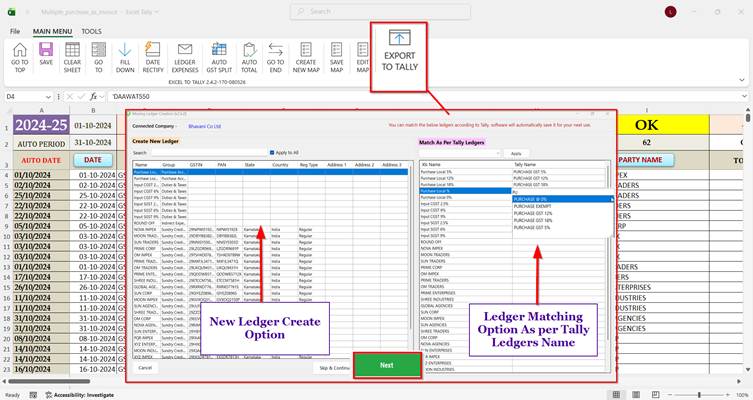Click the green Next button
This screenshot has width=753, height=400.
387,365
